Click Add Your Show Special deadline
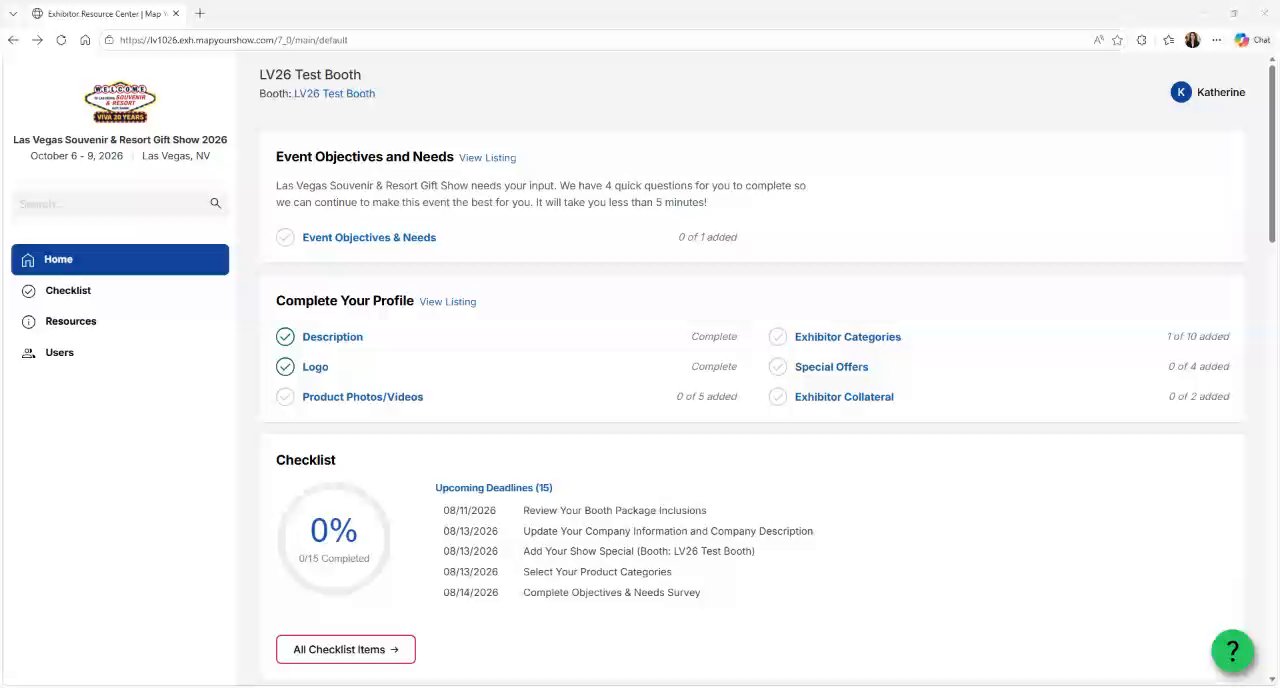The width and height of the screenshot is (1280, 688). (x=638, y=552)
